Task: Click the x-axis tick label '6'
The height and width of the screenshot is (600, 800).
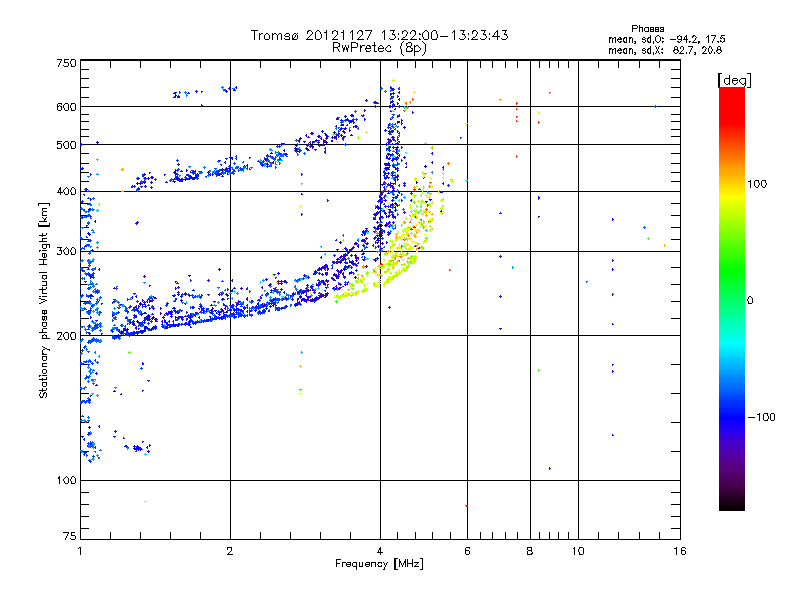Action: (467, 551)
